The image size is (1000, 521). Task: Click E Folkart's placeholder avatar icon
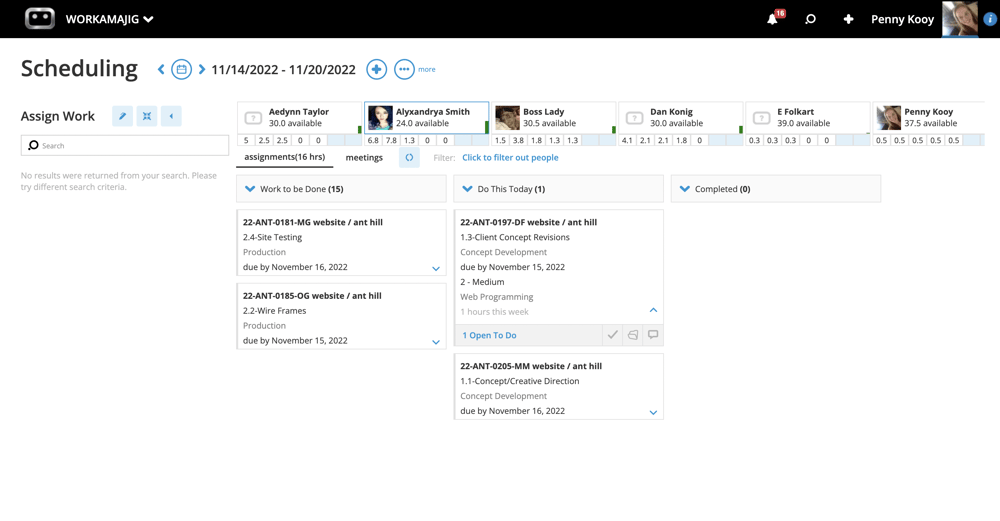tap(761, 118)
